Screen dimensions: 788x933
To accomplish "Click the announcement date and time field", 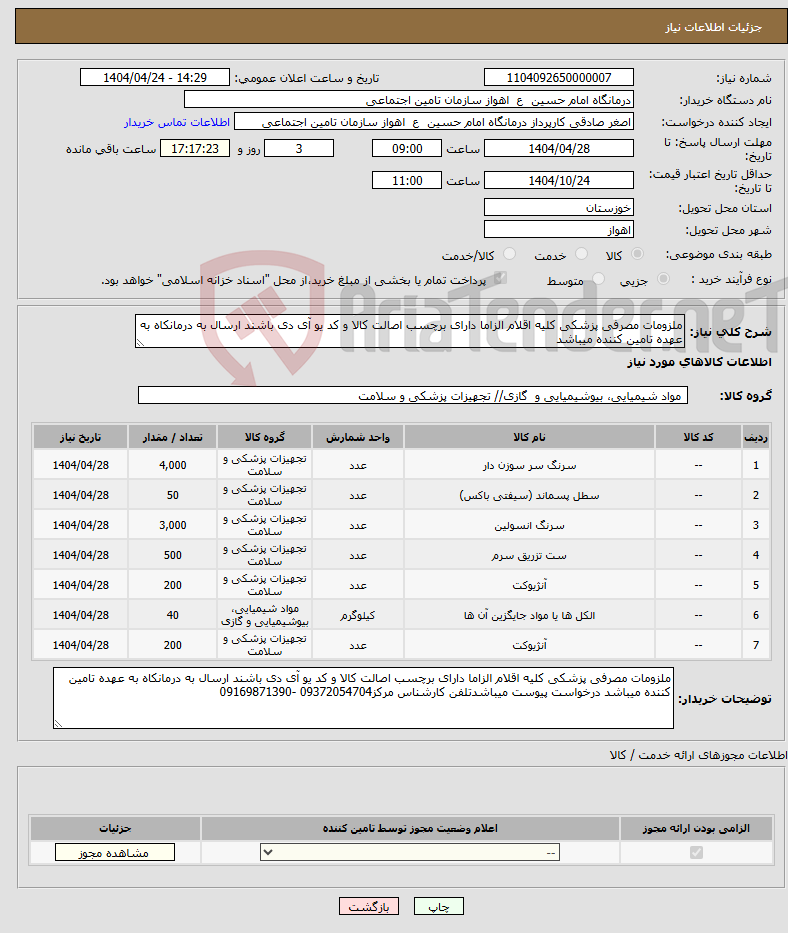I will [155, 77].
